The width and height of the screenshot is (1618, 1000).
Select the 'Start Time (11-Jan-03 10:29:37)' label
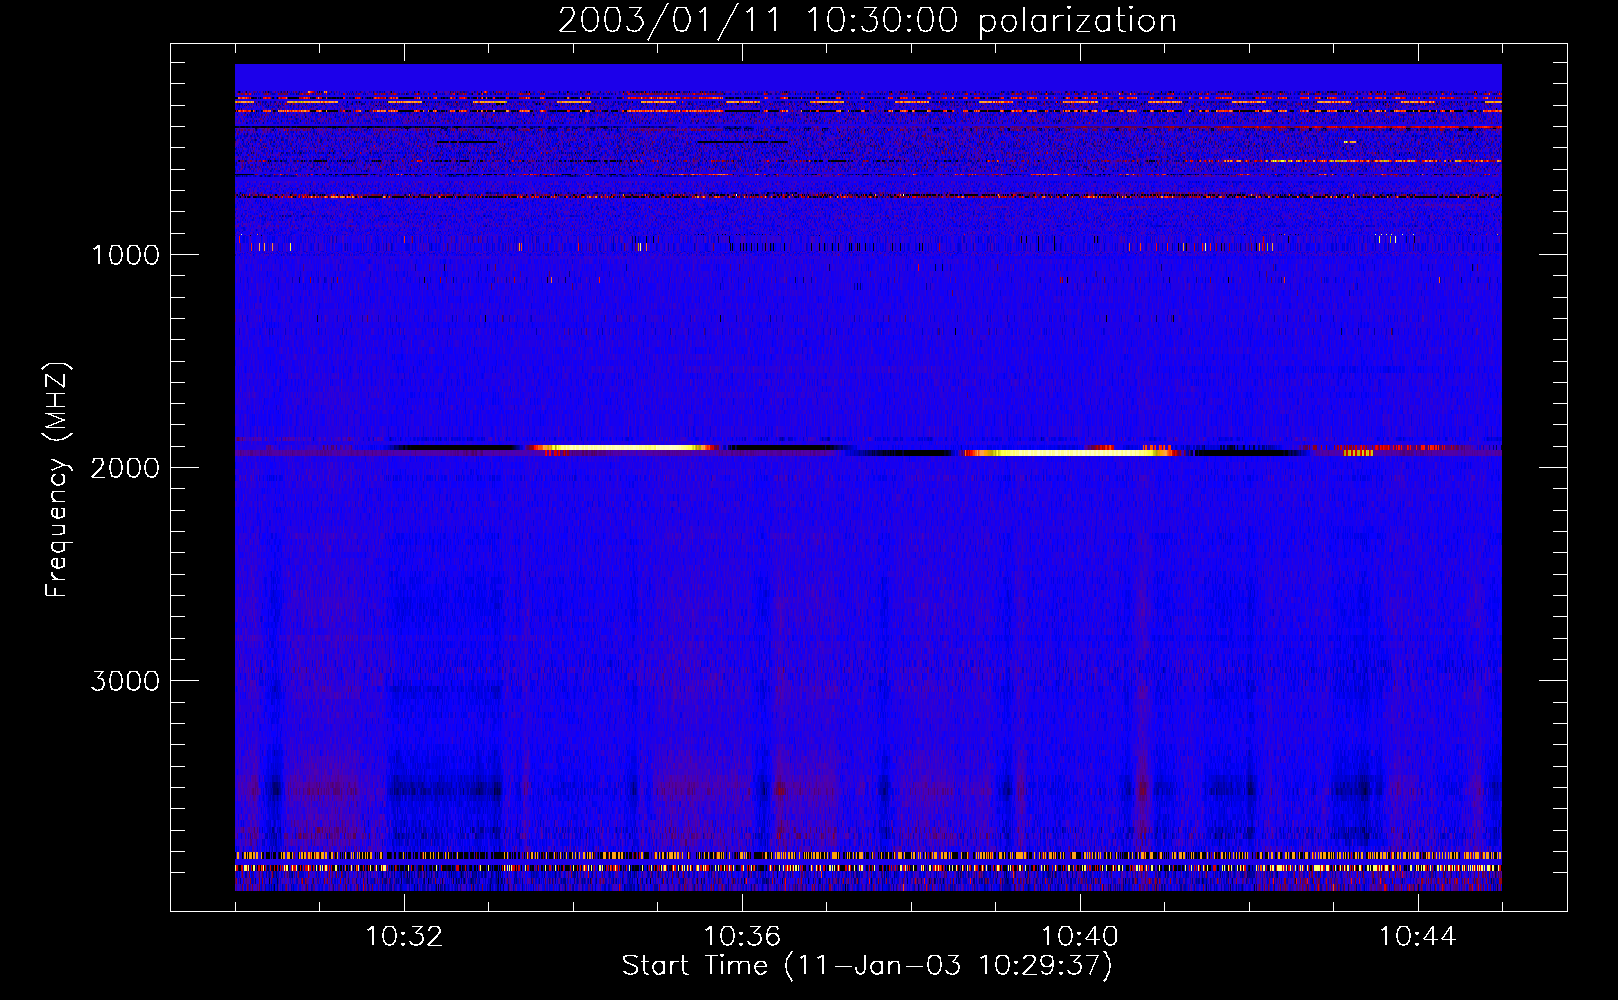point(867,966)
